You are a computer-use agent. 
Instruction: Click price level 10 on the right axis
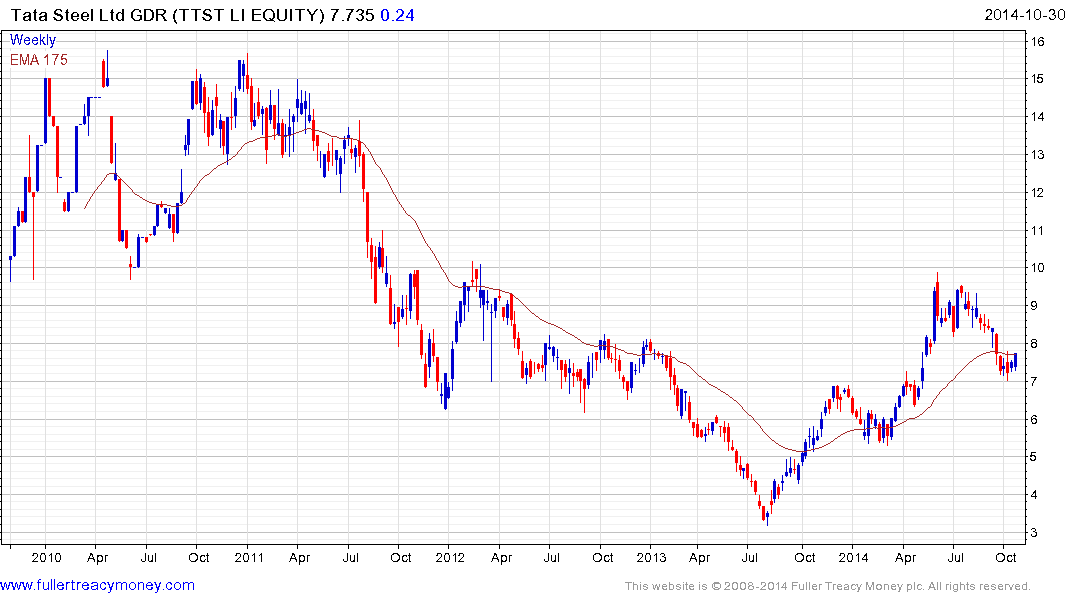click(x=1037, y=268)
